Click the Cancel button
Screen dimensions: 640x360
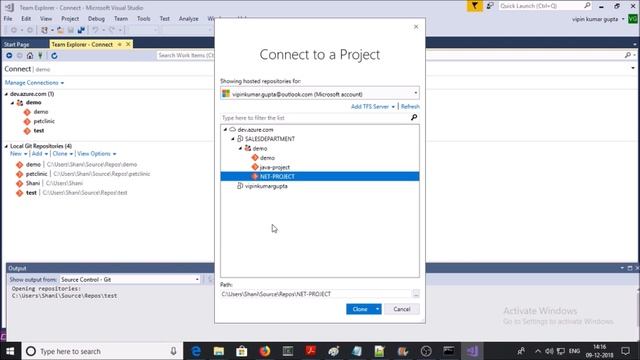point(402,309)
